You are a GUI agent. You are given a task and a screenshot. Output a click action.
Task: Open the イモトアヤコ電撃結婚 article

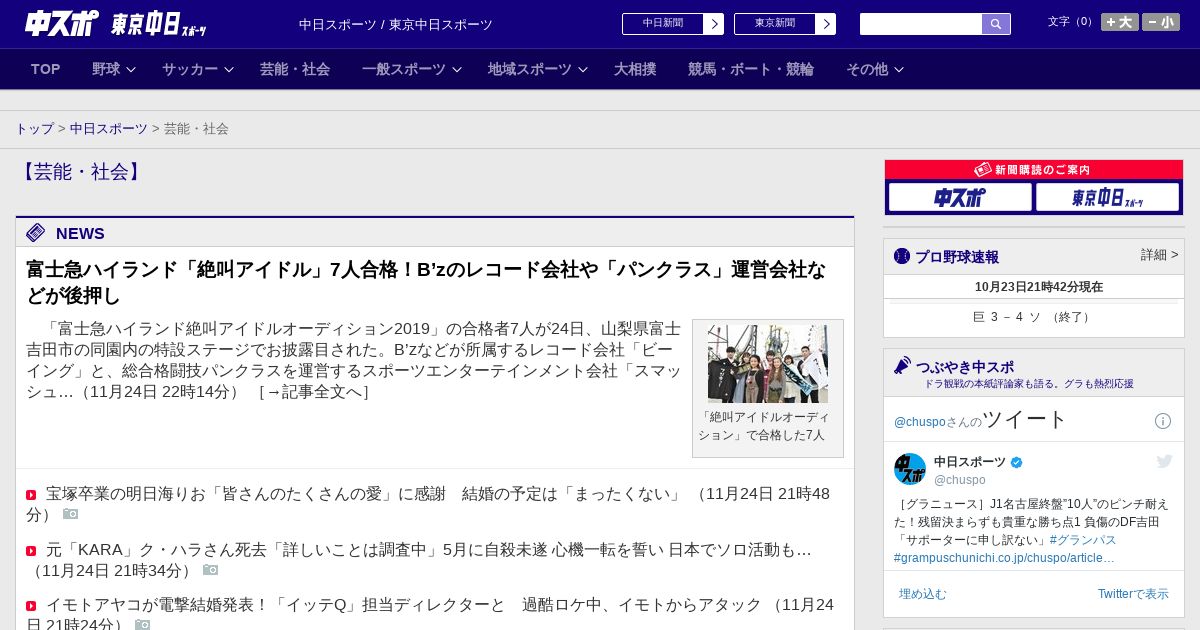click(x=430, y=615)
